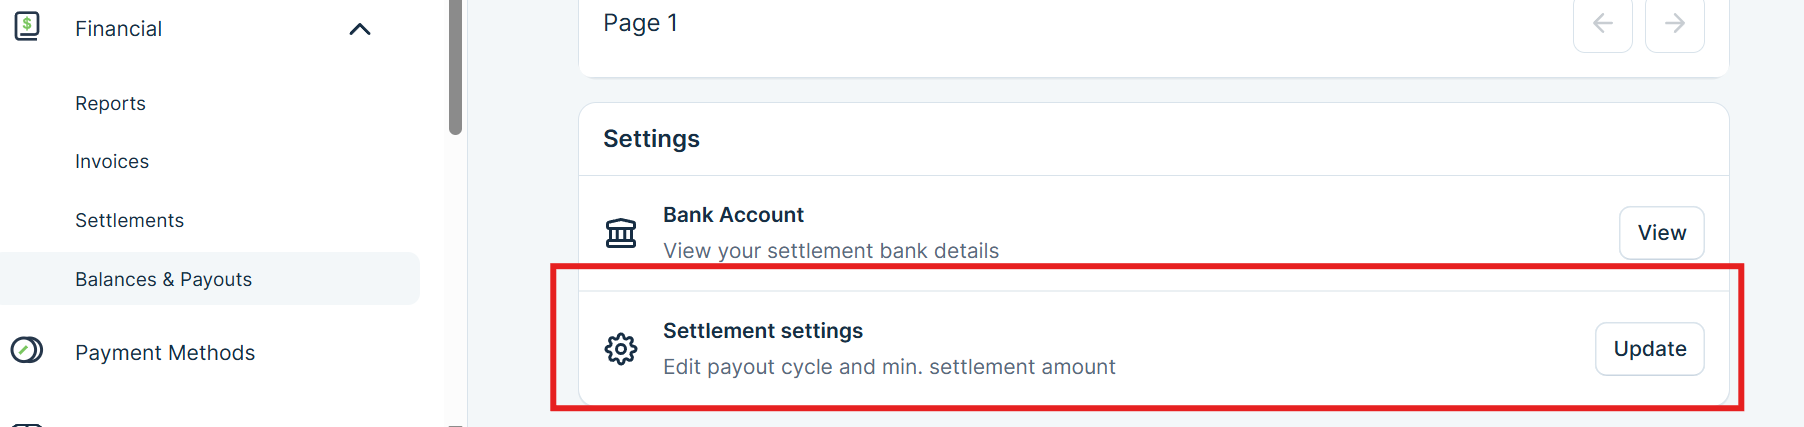Click the Page 1 label
The height and width of the screenshot is (427, 1804).
[640, 23]
